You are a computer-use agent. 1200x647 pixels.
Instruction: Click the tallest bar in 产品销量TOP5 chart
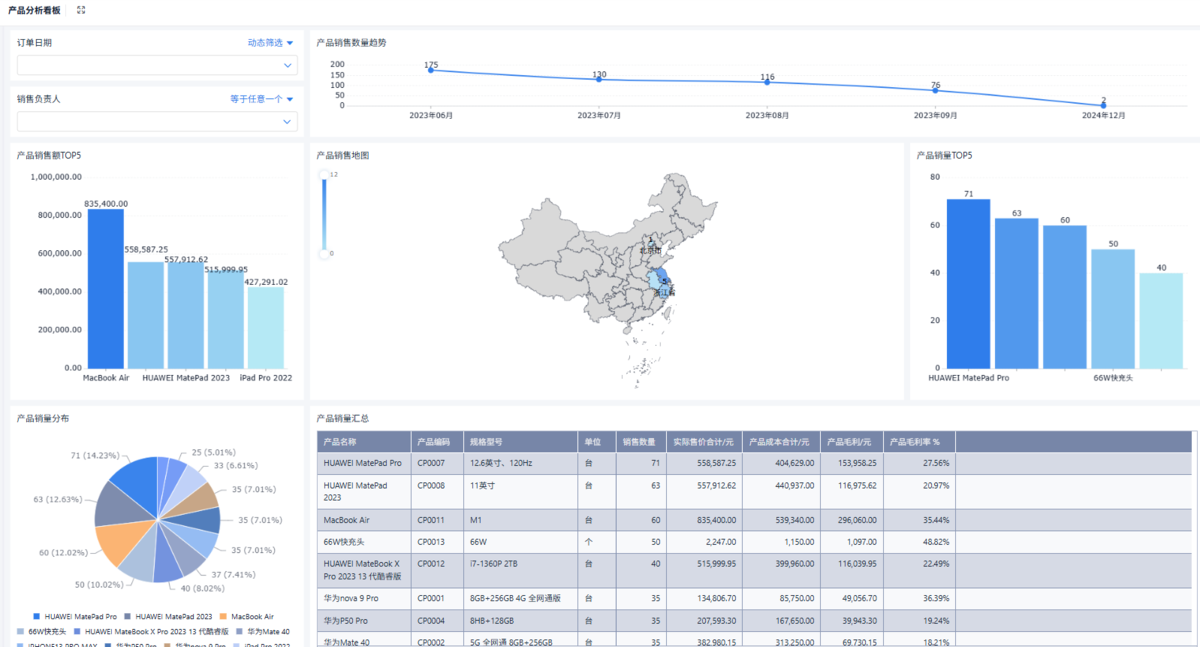coord(968,283)
